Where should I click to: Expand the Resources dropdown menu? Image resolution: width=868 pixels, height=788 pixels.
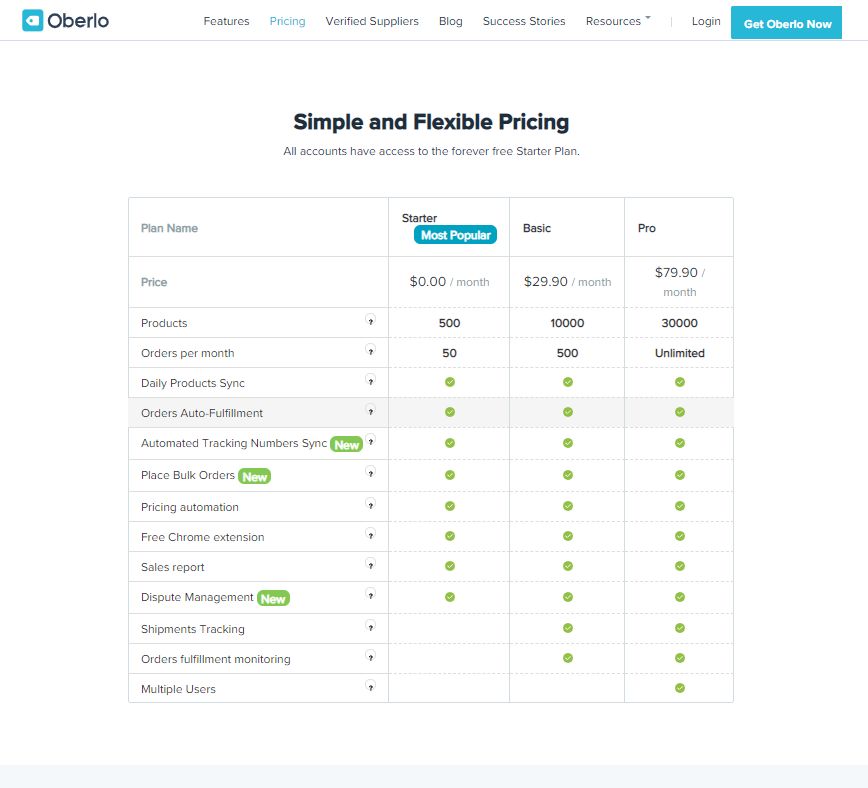click(x=618, y=21)
